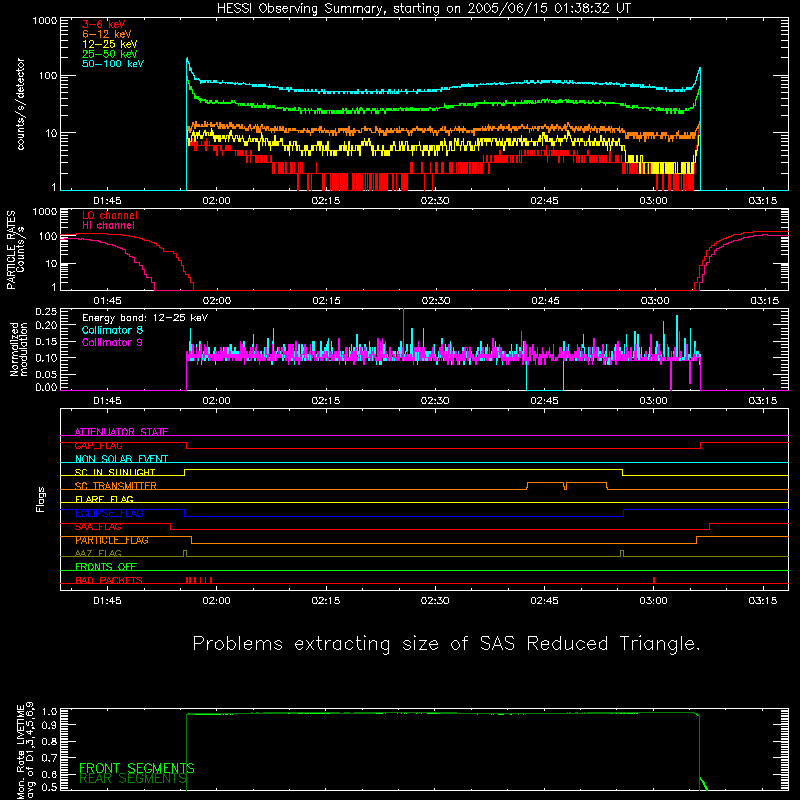Select the 6-12 keV legend label

point(106,34)
